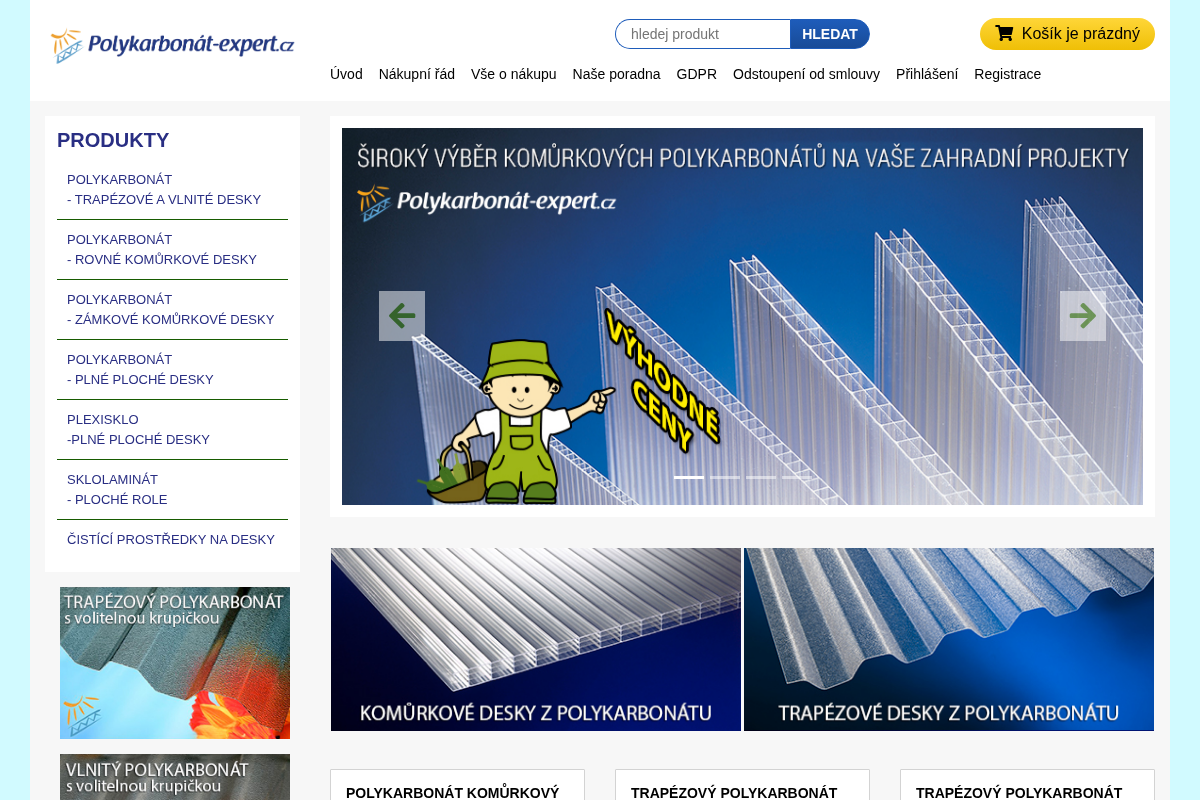Click the HLEDAT search button

830,34
